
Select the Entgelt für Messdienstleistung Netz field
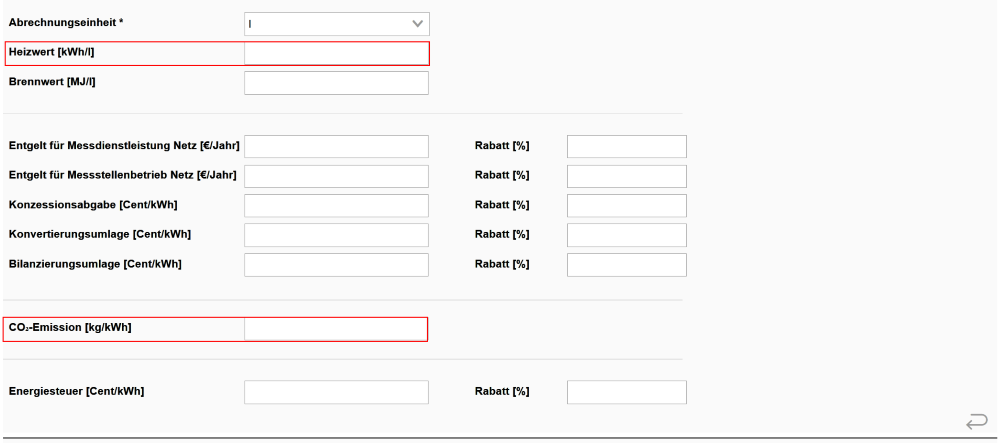pyautogui.click(x=336, y=146)
